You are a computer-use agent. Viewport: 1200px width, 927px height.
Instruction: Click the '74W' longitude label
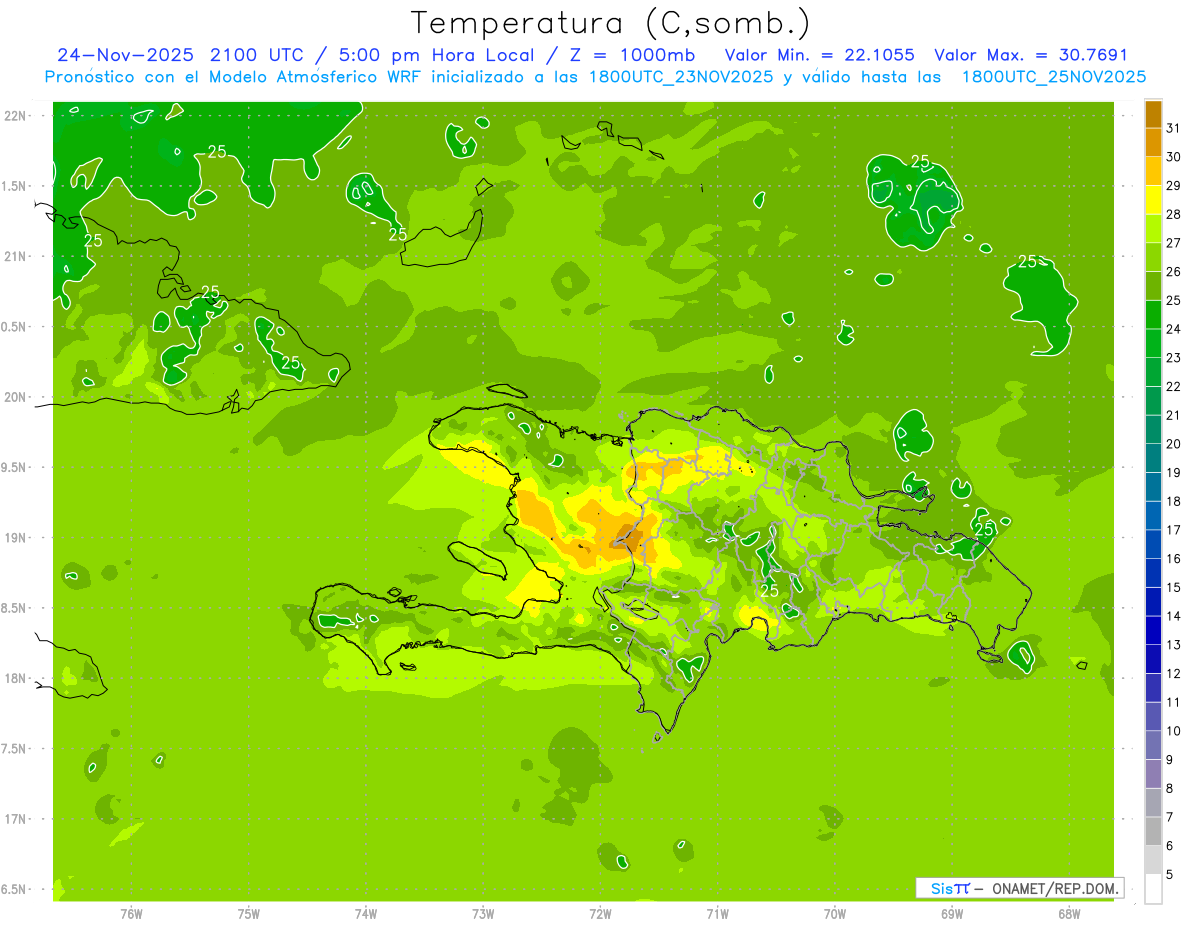pyautogui.click(x=365, y=914)
